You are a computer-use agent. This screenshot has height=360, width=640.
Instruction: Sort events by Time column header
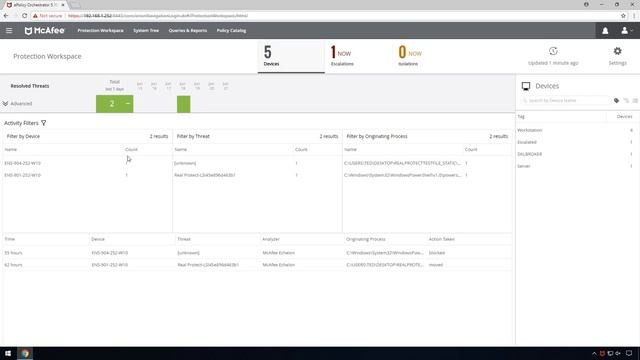[9, 239]
